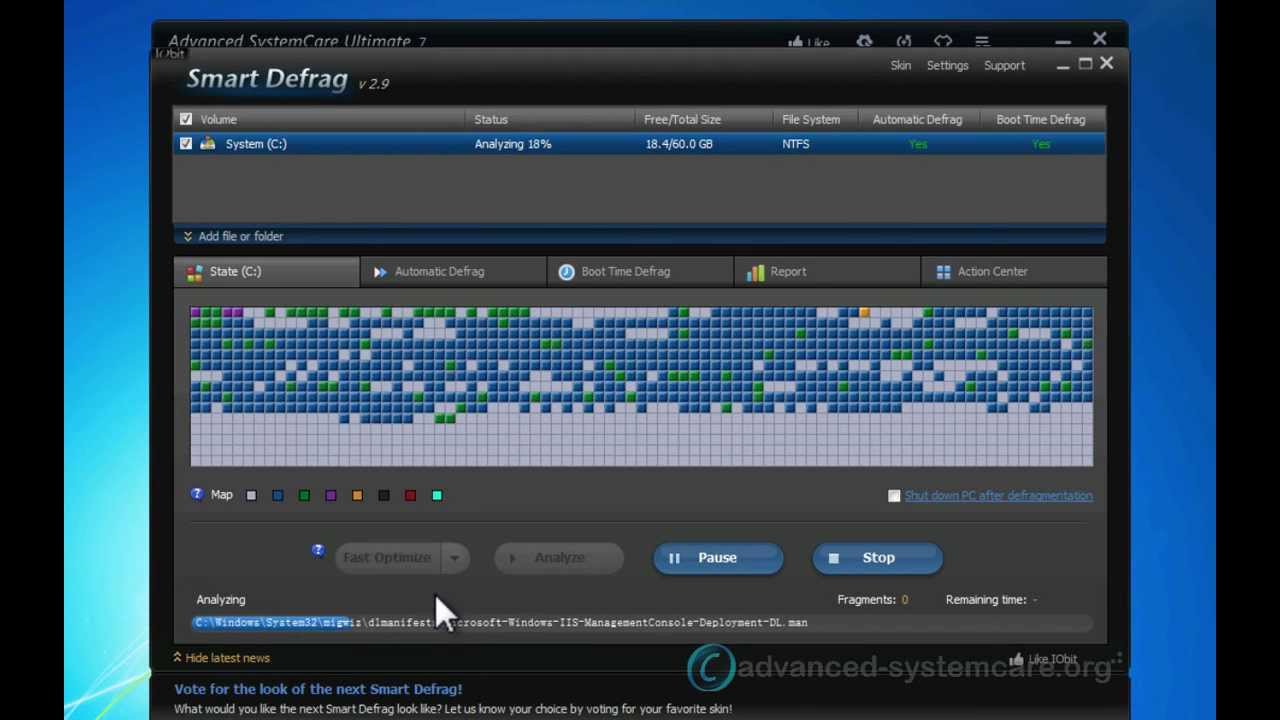Click the Like IObit thumbs-up
1280x720 pixels.
[x=1017, y=659]
